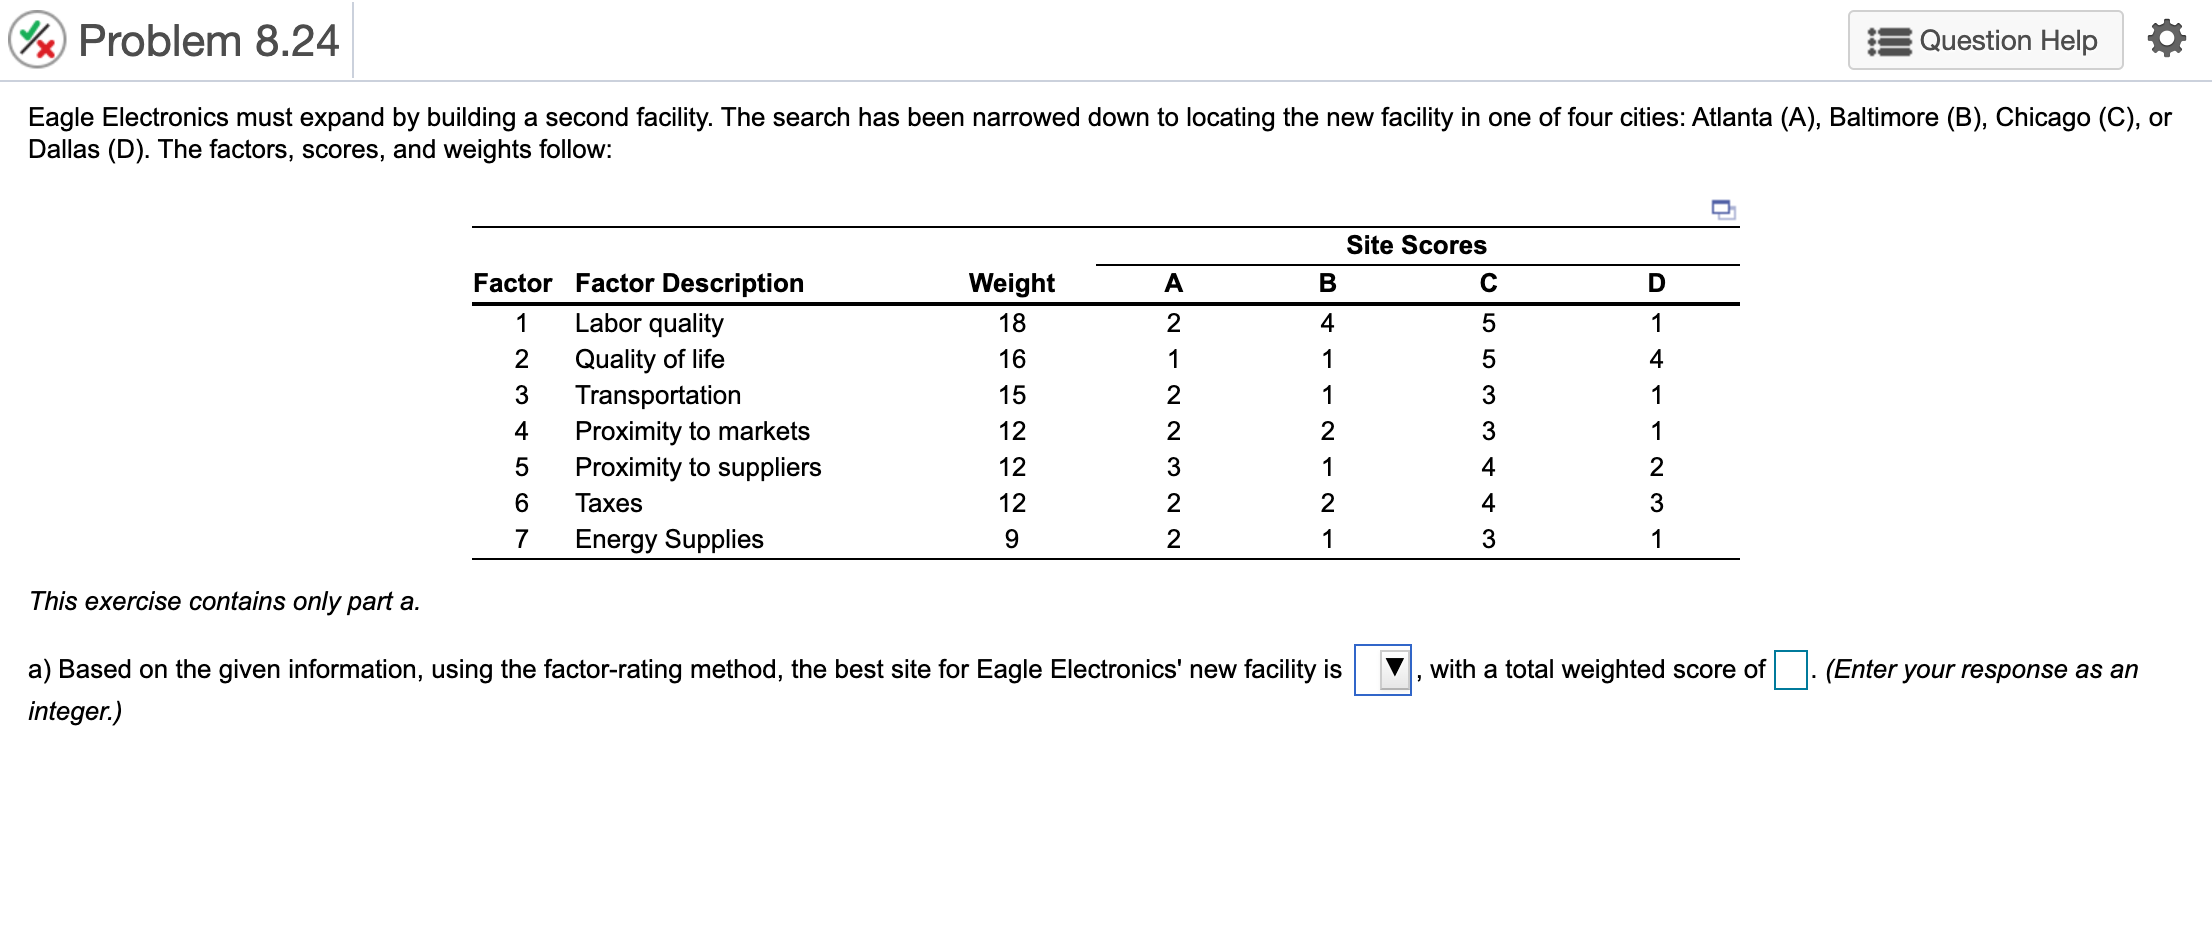This screenshot has height=944, width=2212.
Task: Click the Problem 8.24 title
Action: tap(210, 40)
